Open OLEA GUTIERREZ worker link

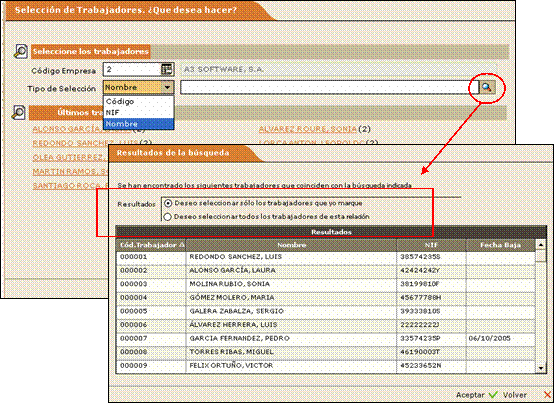(x=70, y=157)
